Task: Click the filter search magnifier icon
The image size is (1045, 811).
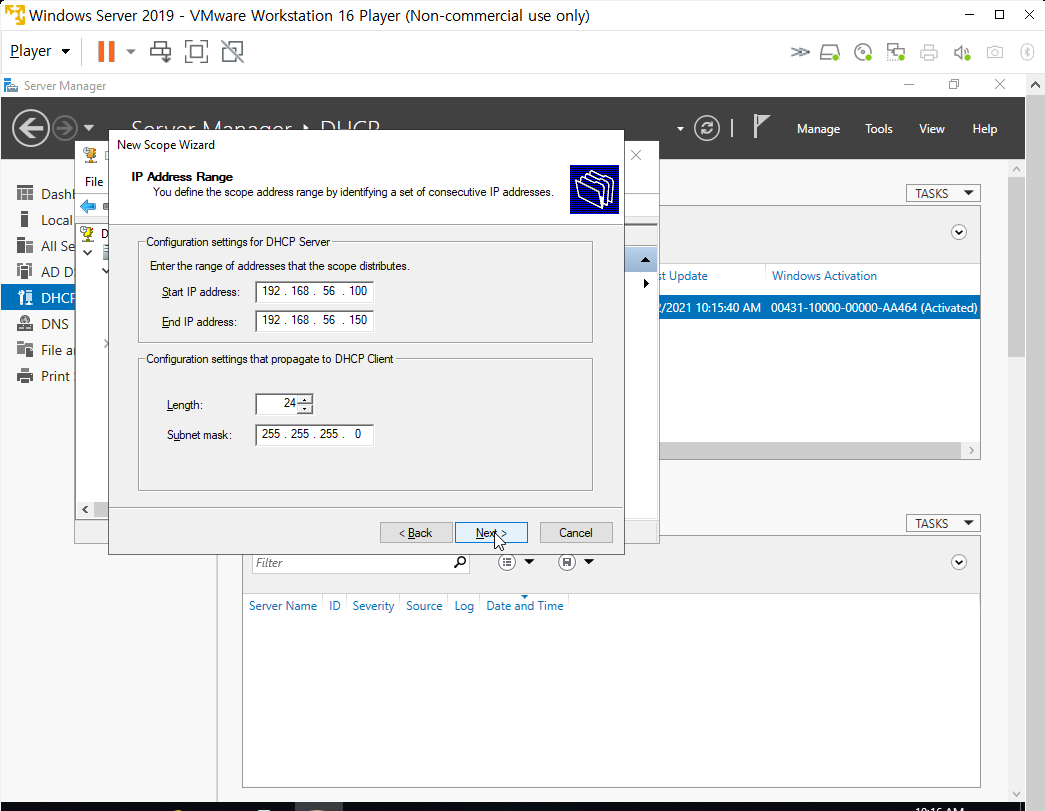Action: click(x=460, y=562)
